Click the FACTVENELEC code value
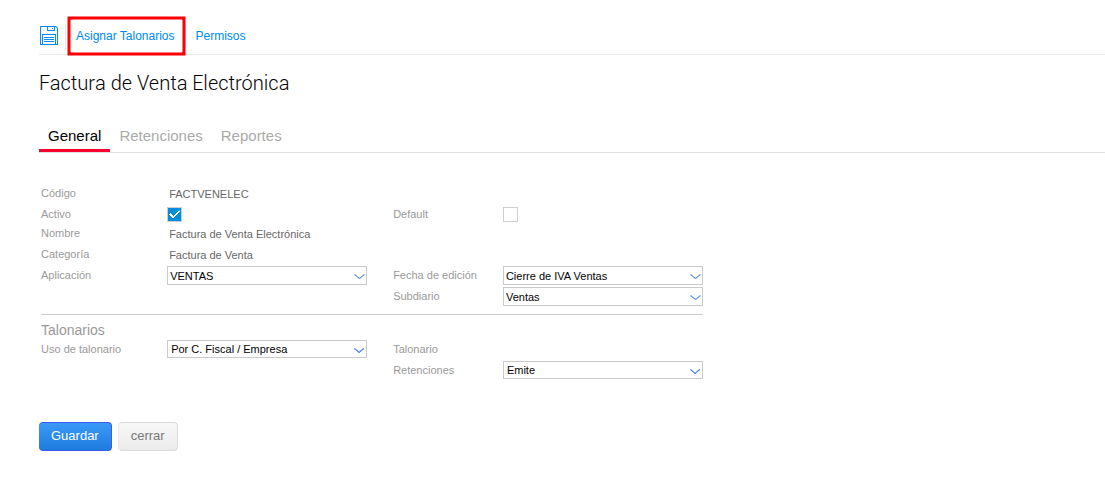 pos(209,194)
